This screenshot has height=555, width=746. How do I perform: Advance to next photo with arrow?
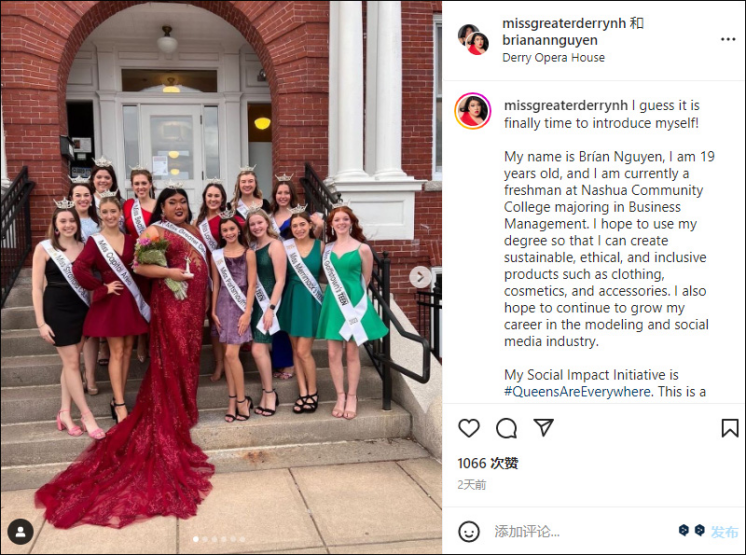(x=420, y=277)
